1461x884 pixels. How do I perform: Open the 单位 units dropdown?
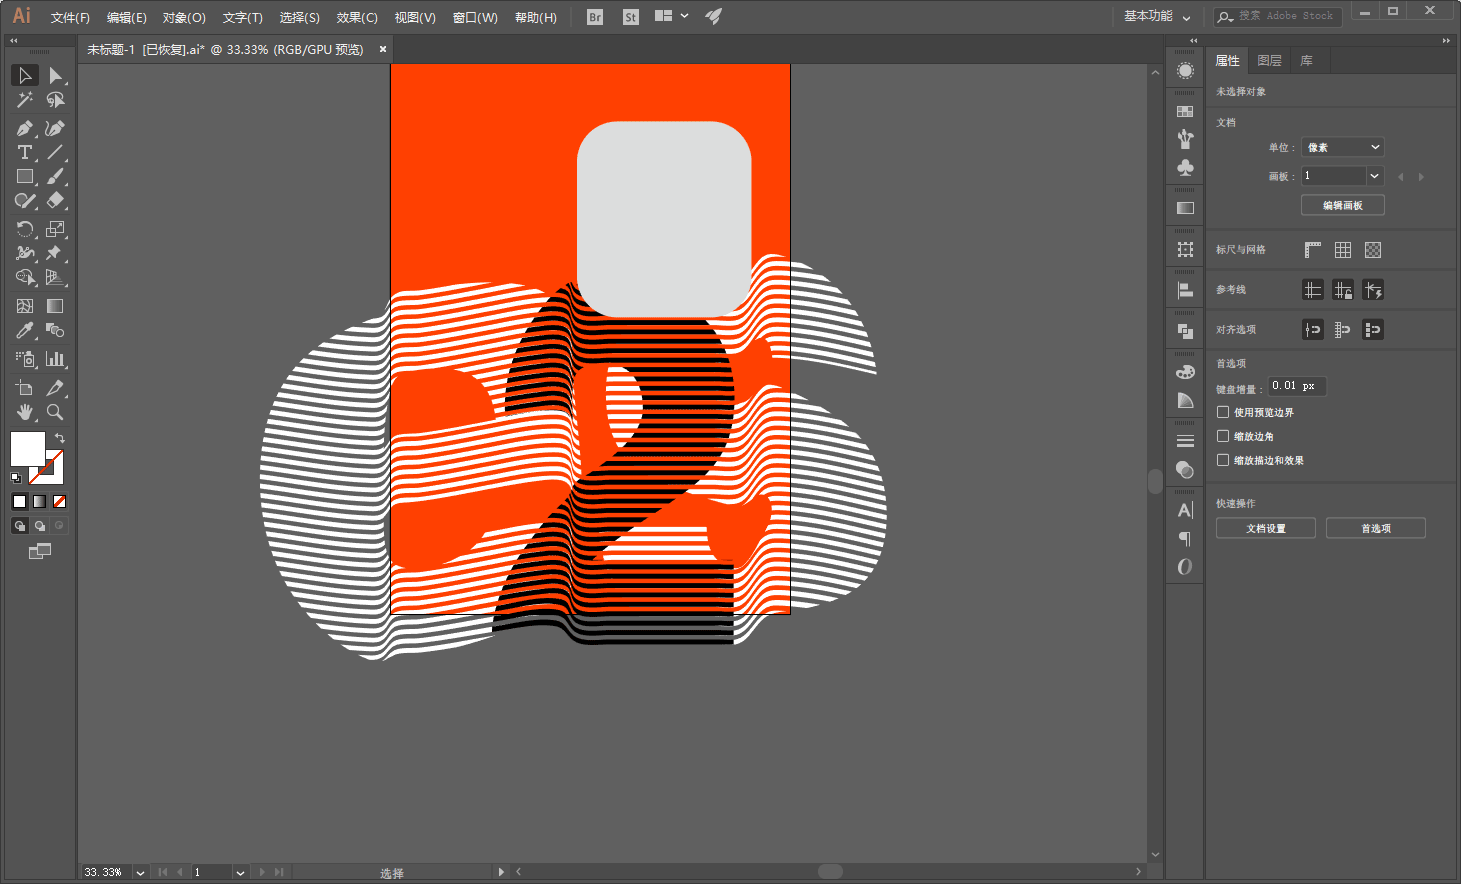tap(1342, 147)
